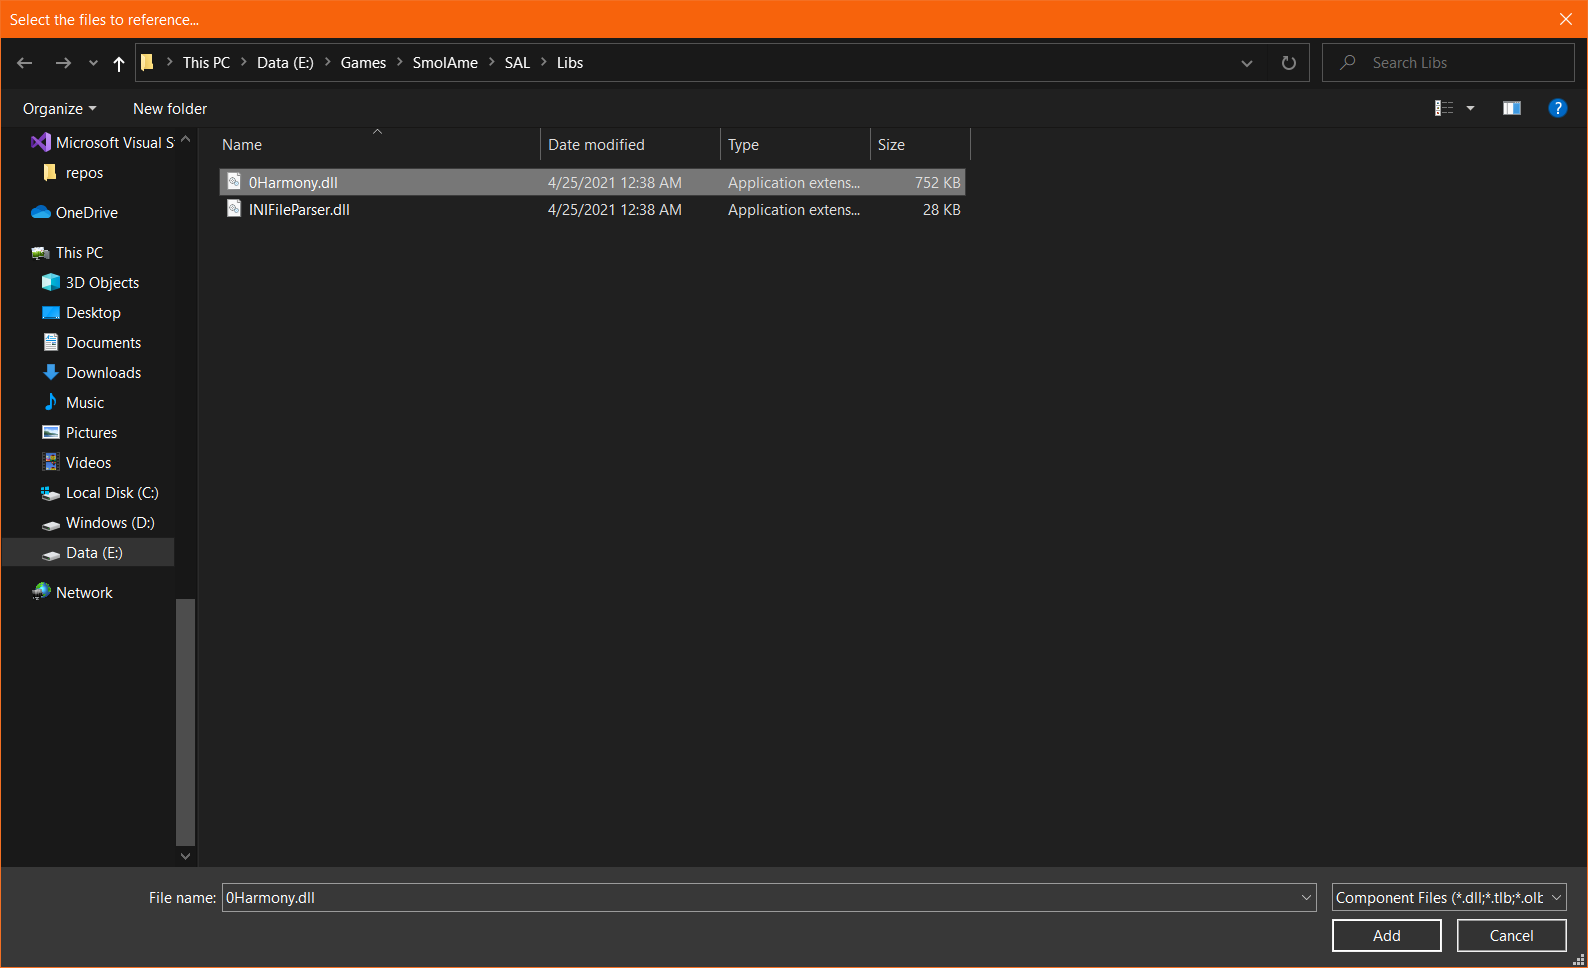Click the 752 KB size cell
Image resolution: width=1588 pixels, height=968 pixels.
click(x=937, y=182)
